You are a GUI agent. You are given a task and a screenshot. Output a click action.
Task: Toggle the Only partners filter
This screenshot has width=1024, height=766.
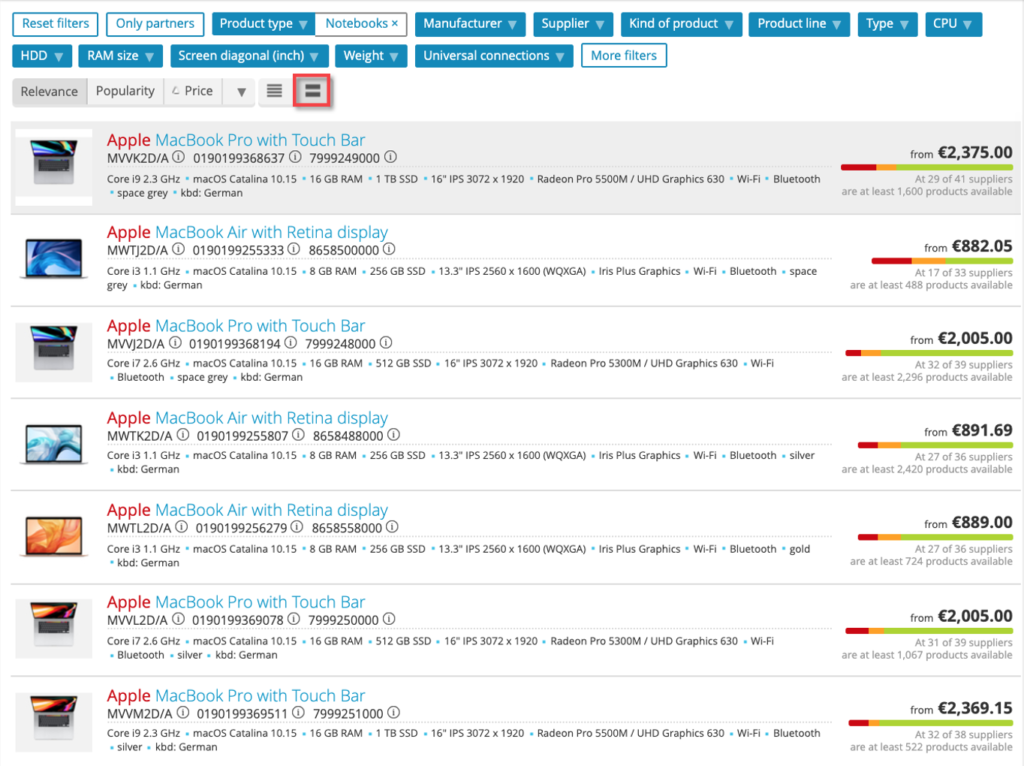click(155, 24)
